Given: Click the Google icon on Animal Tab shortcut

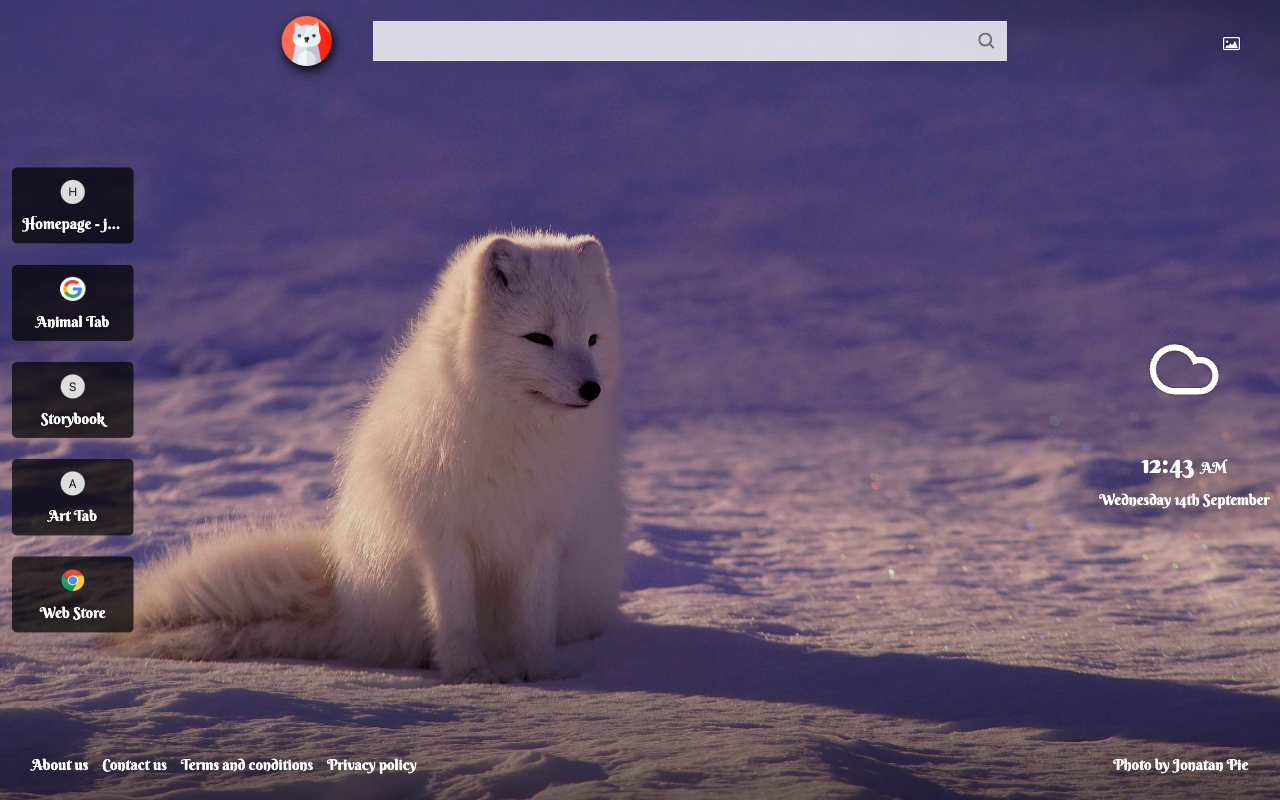Looking at the screenshot, I should (72, 288).
